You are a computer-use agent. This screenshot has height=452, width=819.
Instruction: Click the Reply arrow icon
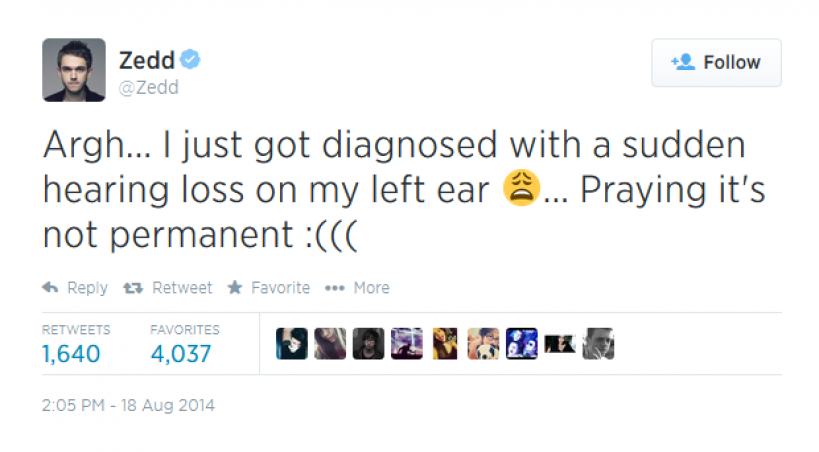click(x=50, y=288)
